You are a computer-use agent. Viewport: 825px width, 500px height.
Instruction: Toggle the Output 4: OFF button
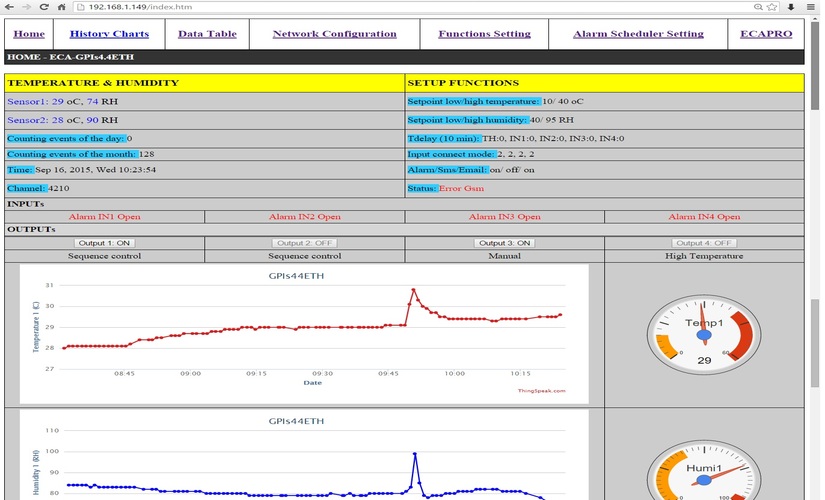pyautogui.click(x=704, y=243)
